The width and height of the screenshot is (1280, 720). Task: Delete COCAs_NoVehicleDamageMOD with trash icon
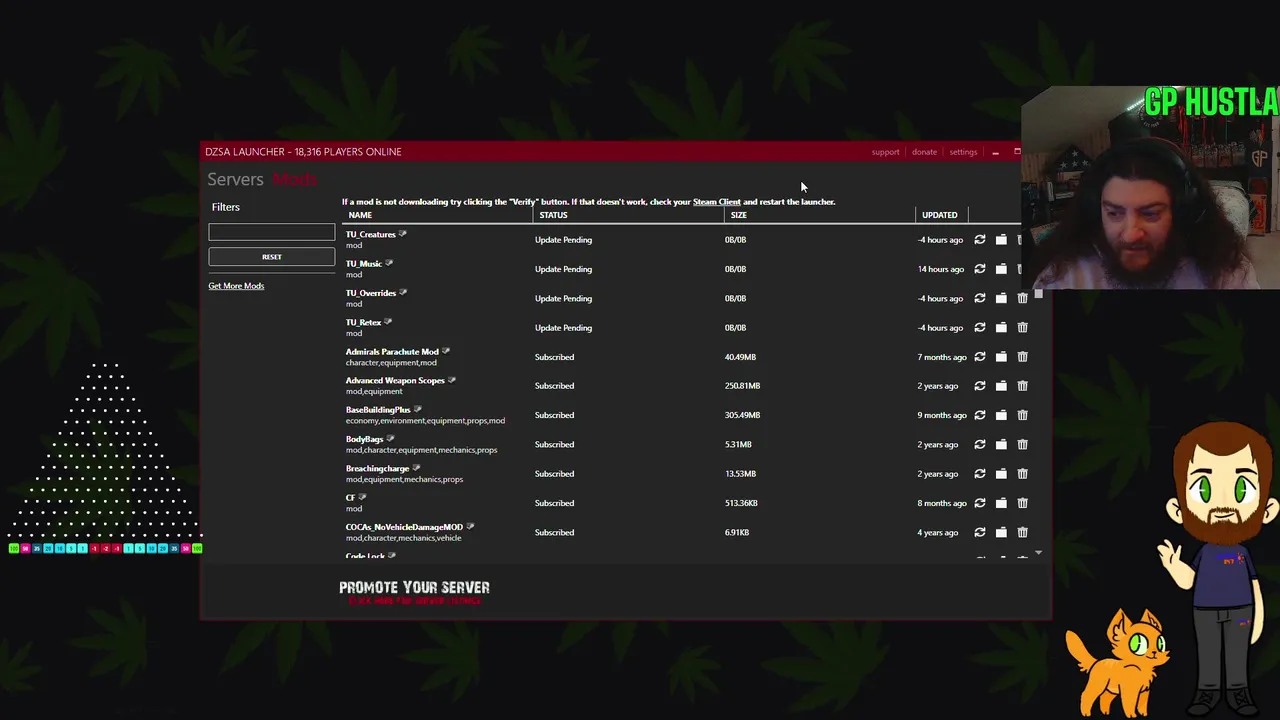[x=1022, y=532]
